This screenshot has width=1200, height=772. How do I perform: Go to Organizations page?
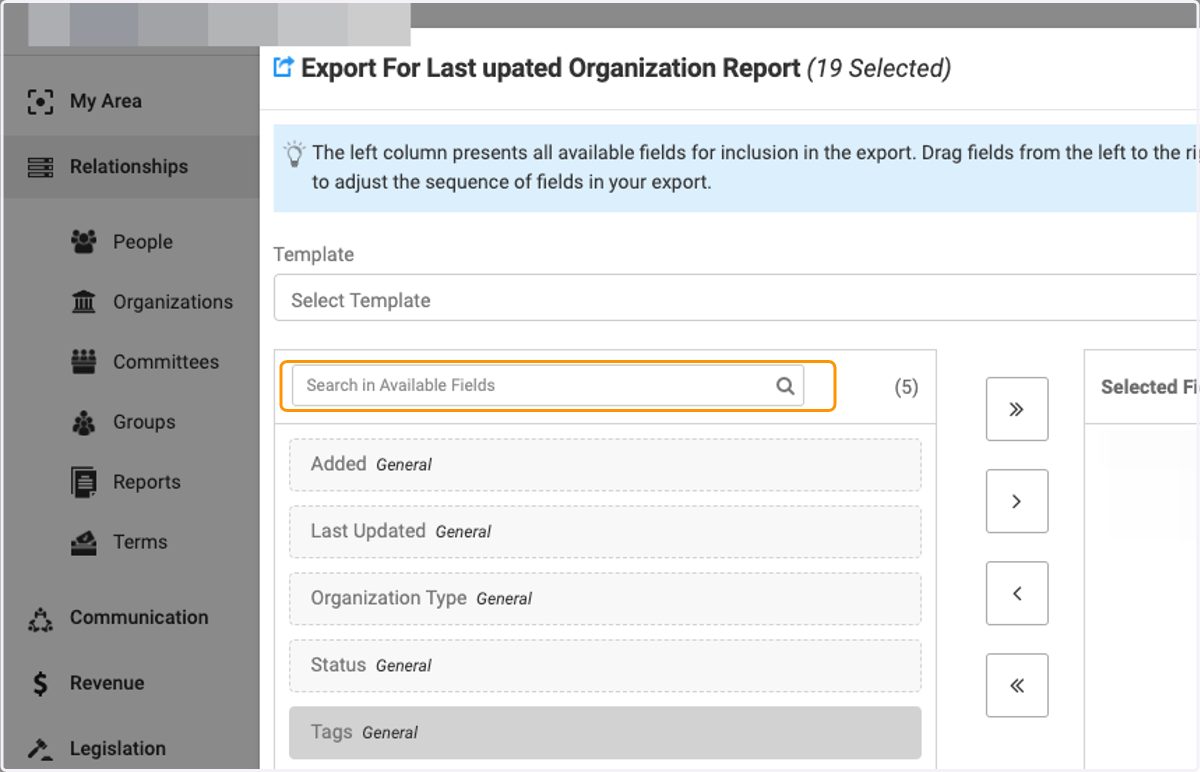172,302
